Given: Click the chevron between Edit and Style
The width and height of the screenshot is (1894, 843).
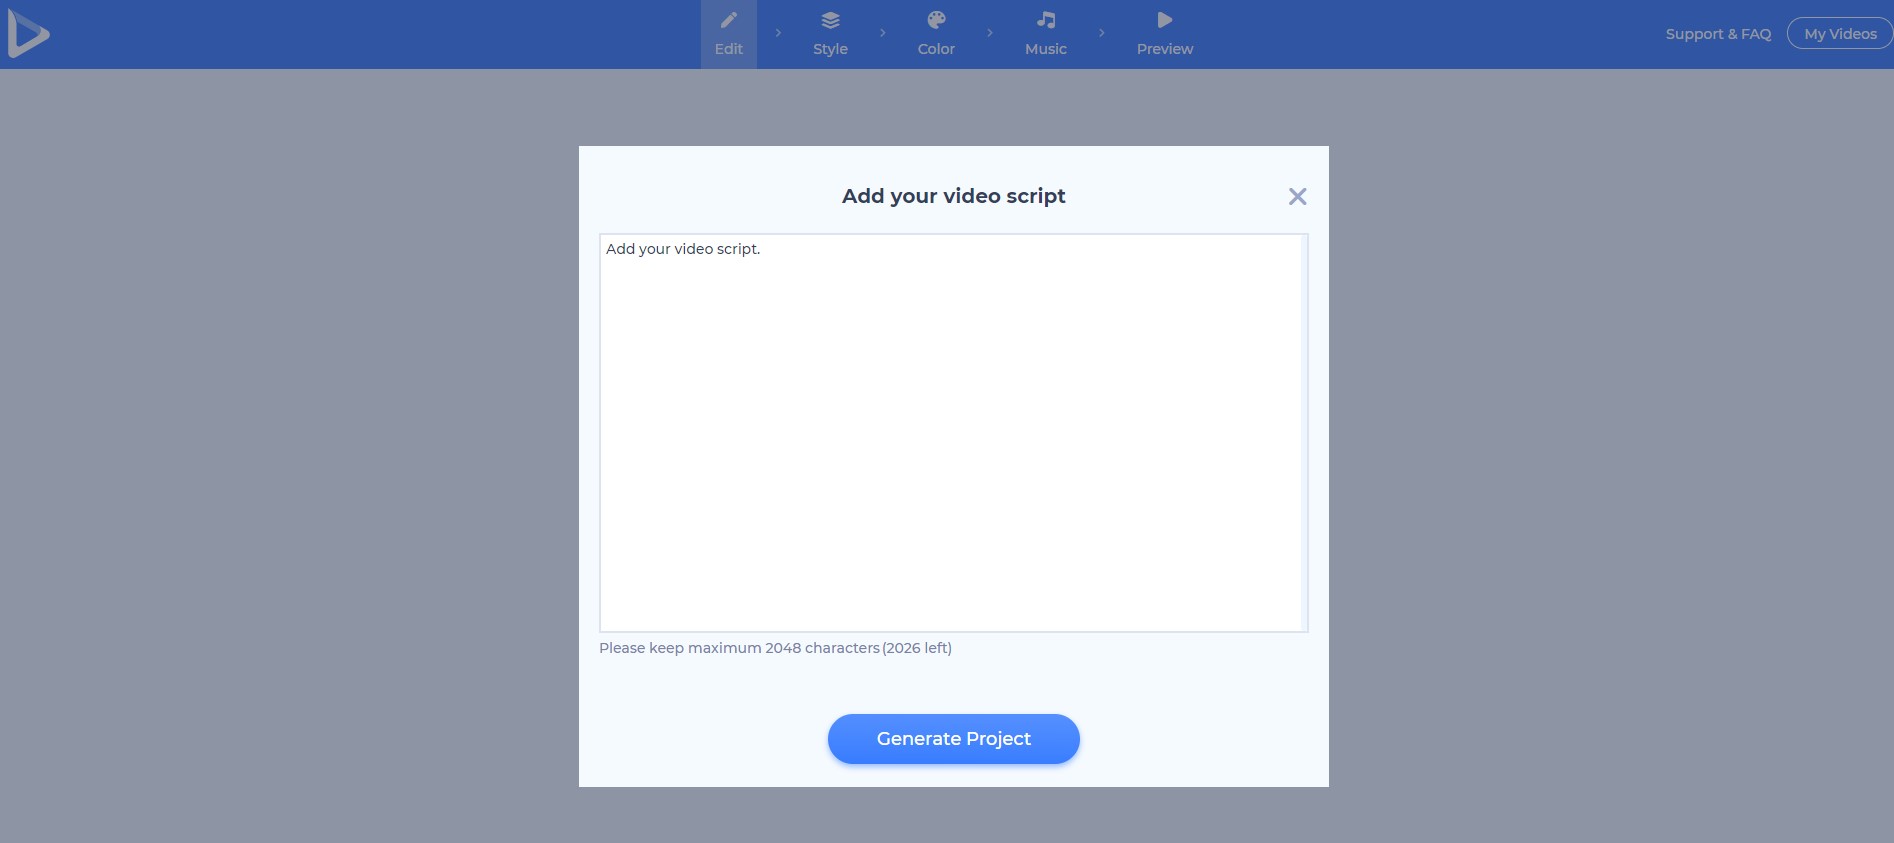Looking at the screenshot, I should point(778,33).
